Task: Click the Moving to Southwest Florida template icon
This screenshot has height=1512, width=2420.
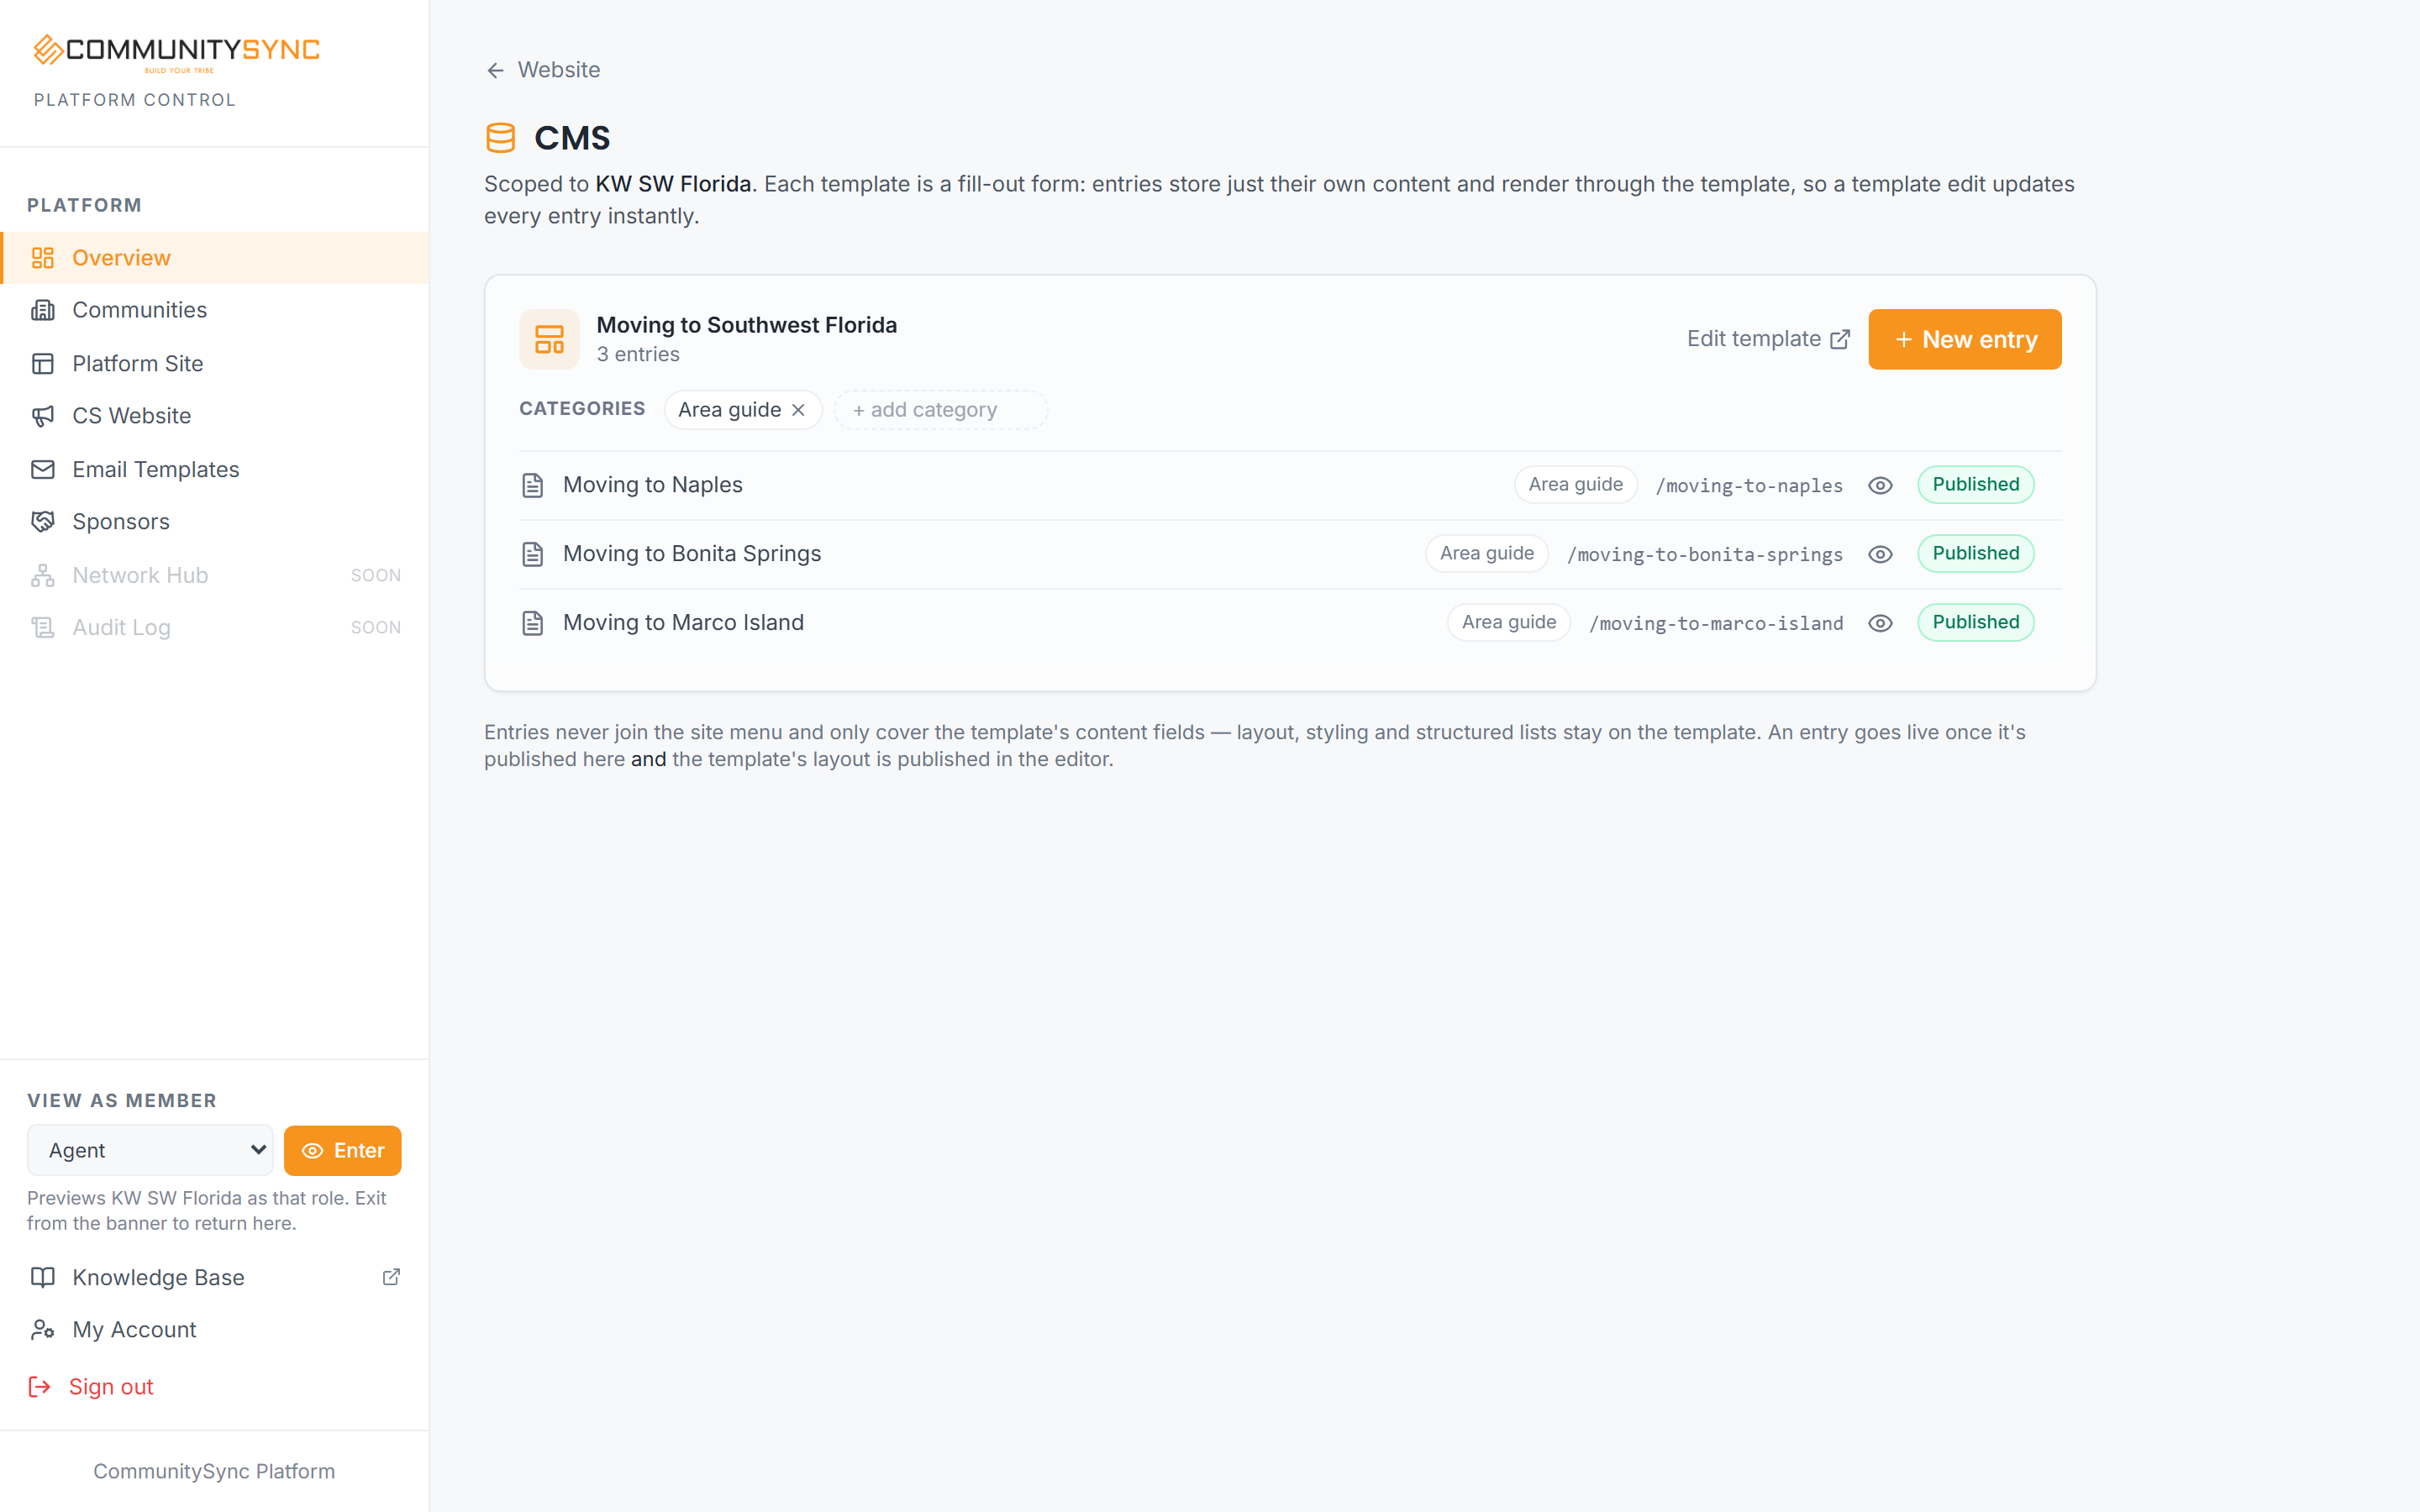Action: [x=549, y=339]
